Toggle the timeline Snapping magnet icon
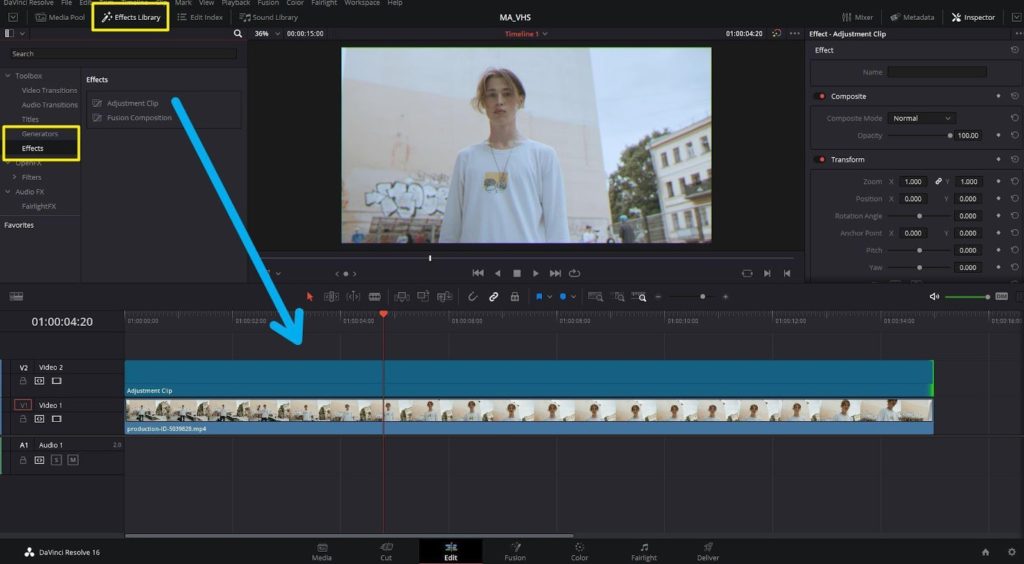The image size is (1024, 564). pyautogui.click(x=472, y=296)
